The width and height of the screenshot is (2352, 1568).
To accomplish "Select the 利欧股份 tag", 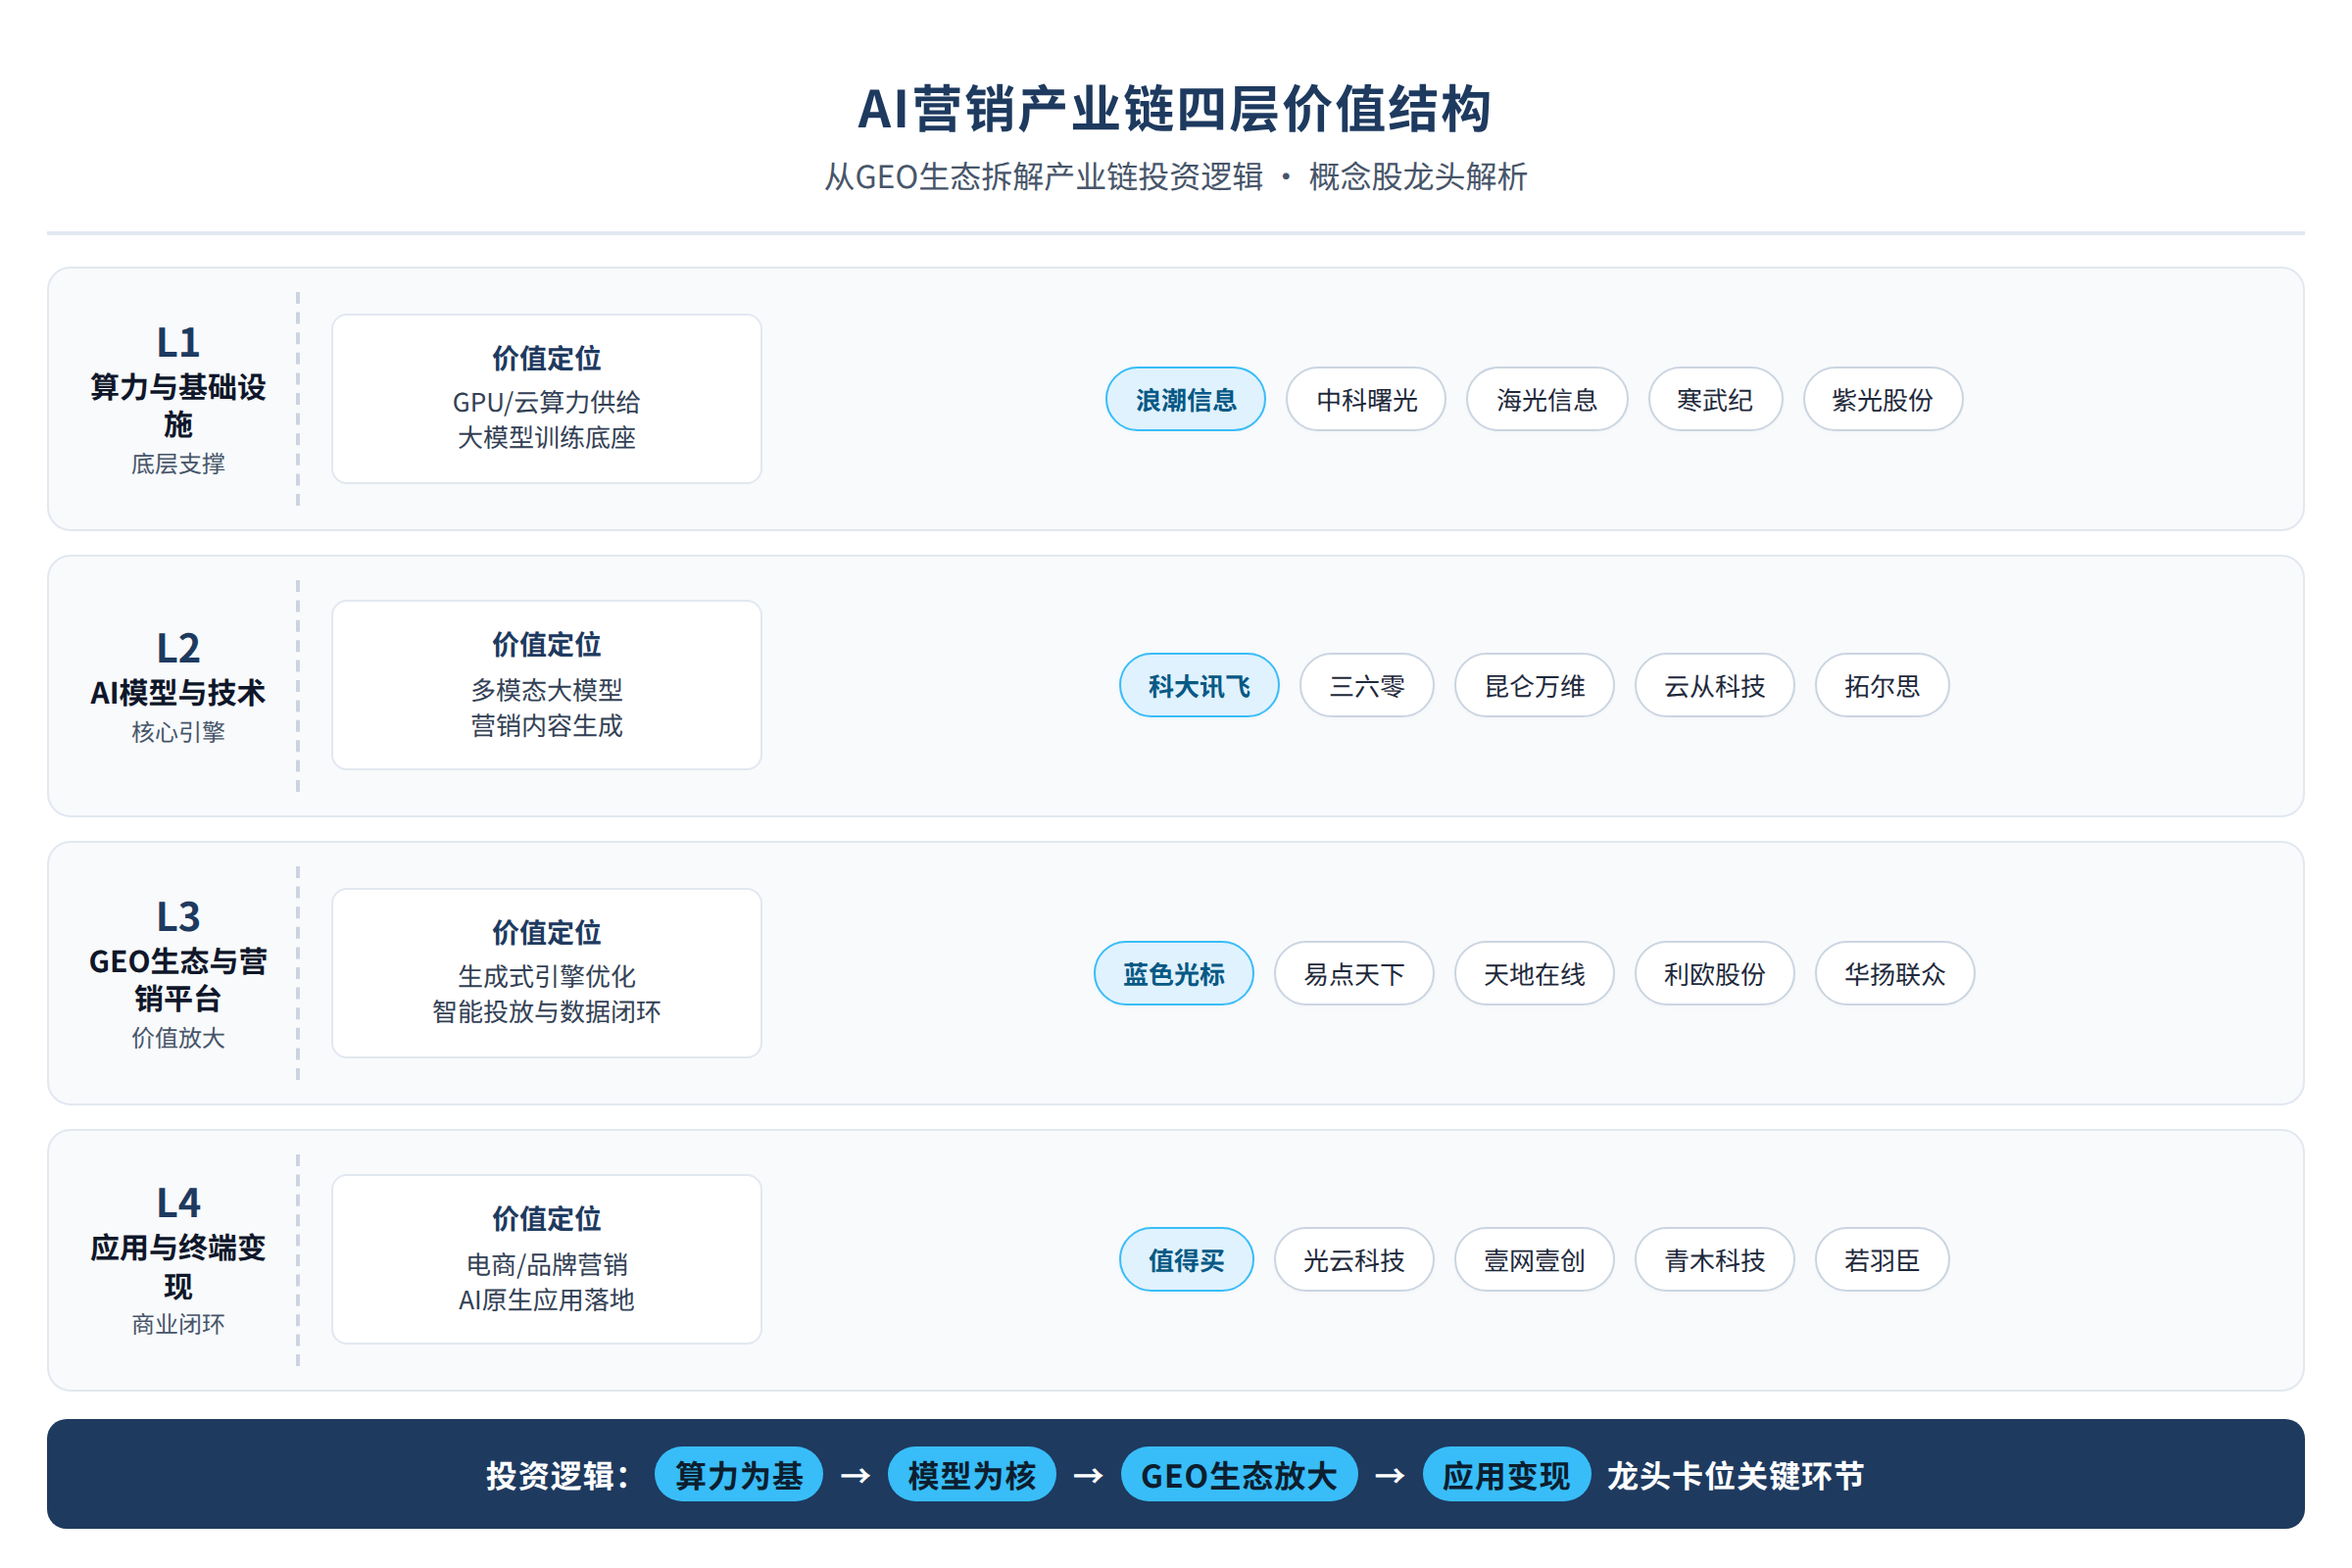I will pos(1714,973).
